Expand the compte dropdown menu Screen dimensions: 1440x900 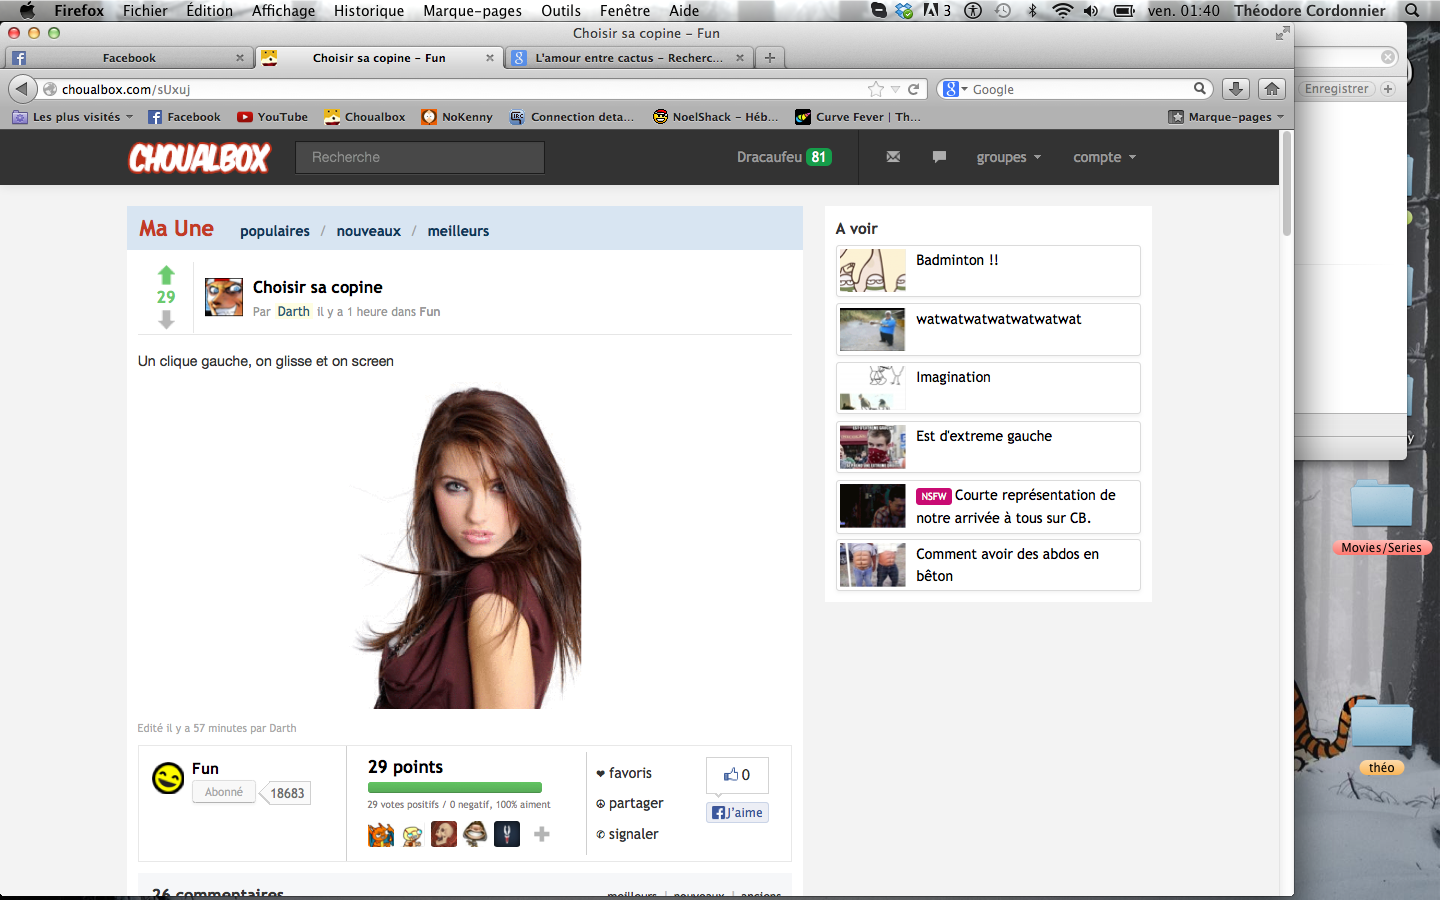1104,157
